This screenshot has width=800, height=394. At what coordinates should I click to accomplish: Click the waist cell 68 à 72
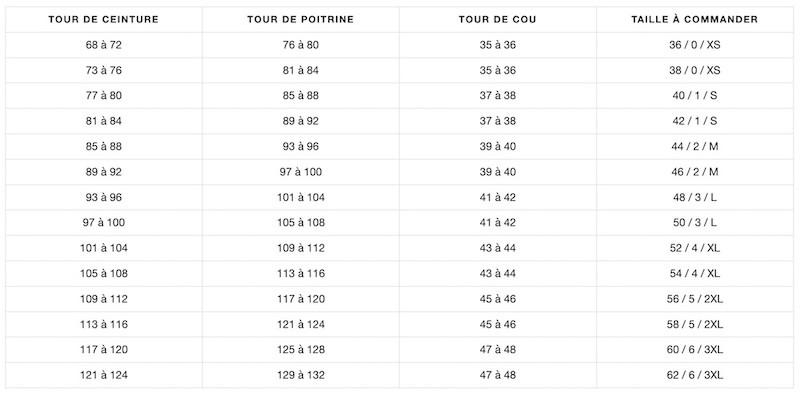(104, 45)
